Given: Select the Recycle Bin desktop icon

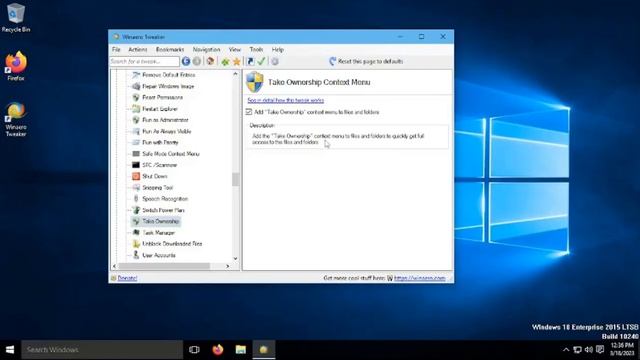Looking at the screenshot, I should click(16, 17).
